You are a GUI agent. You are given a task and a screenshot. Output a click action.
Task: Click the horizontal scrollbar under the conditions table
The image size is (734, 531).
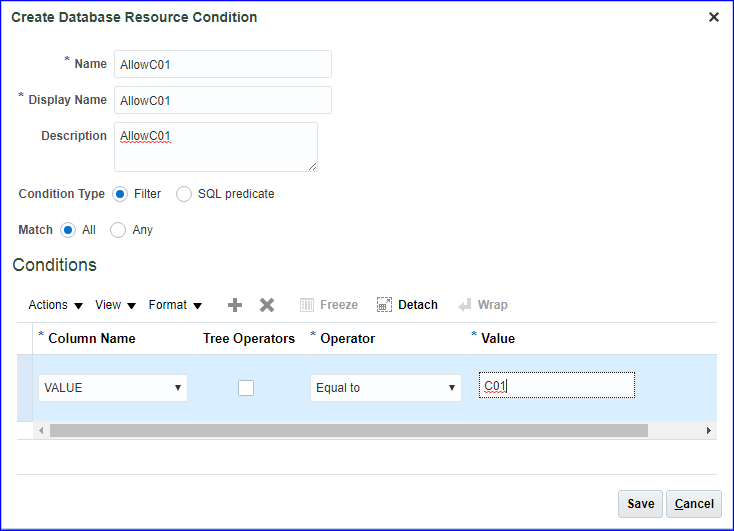(x=348, y=430)
